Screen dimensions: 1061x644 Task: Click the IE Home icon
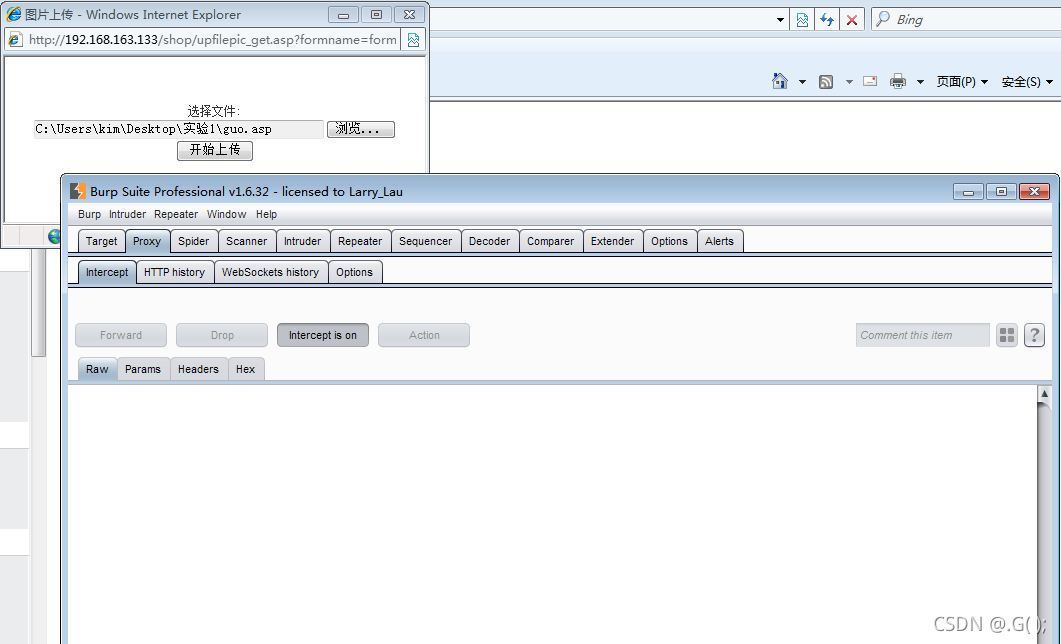(780, 81)
